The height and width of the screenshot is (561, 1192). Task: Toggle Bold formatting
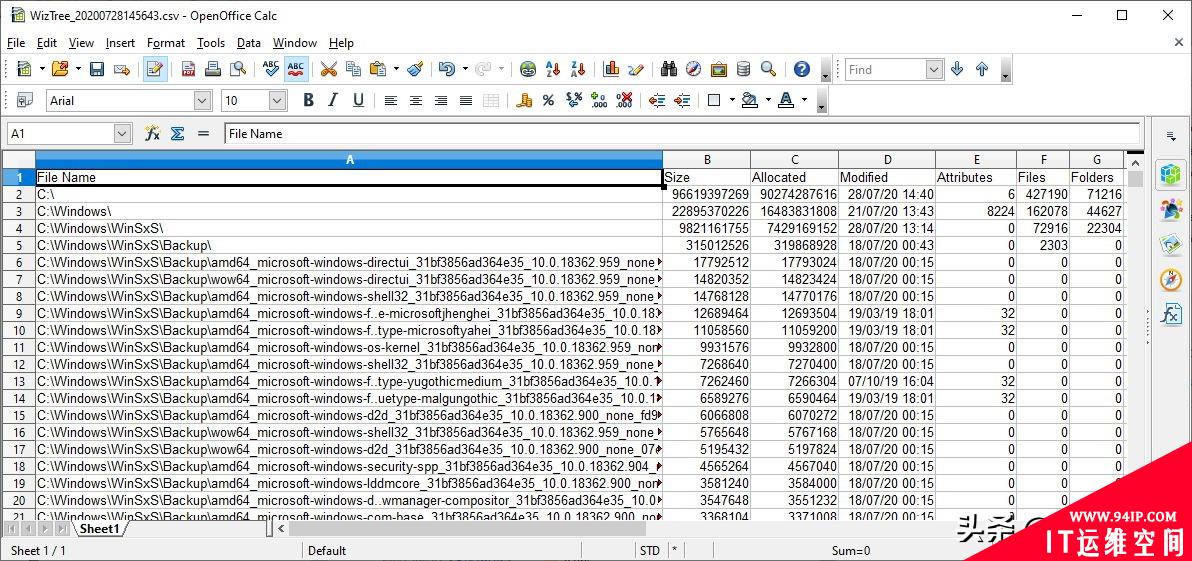coord(308,100)
